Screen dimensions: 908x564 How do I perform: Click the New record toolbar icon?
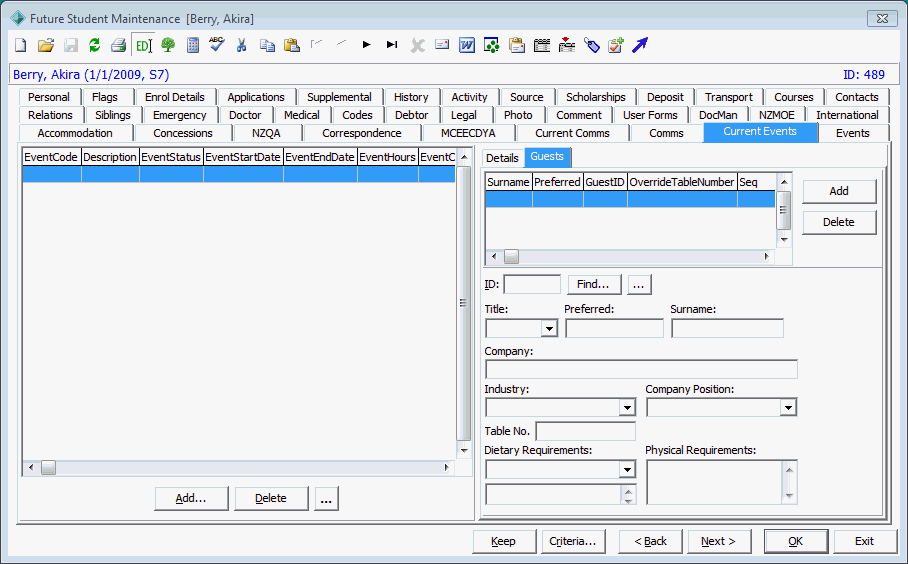(x=20, y=45)
